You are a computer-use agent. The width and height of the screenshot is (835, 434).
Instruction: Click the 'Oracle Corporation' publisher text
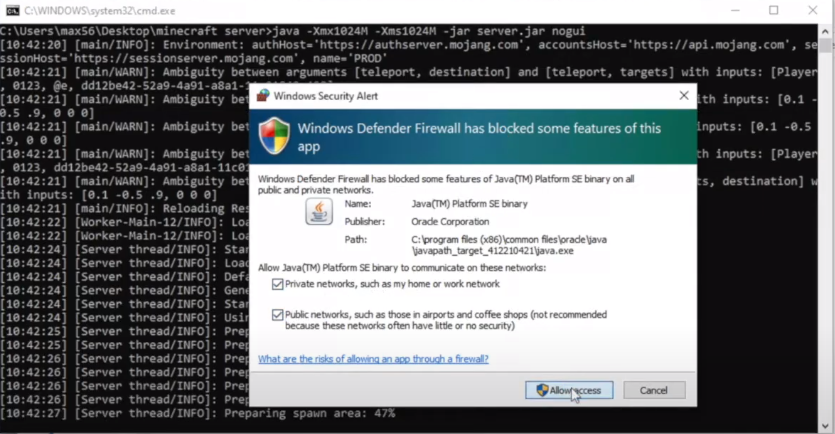point(450,222)
